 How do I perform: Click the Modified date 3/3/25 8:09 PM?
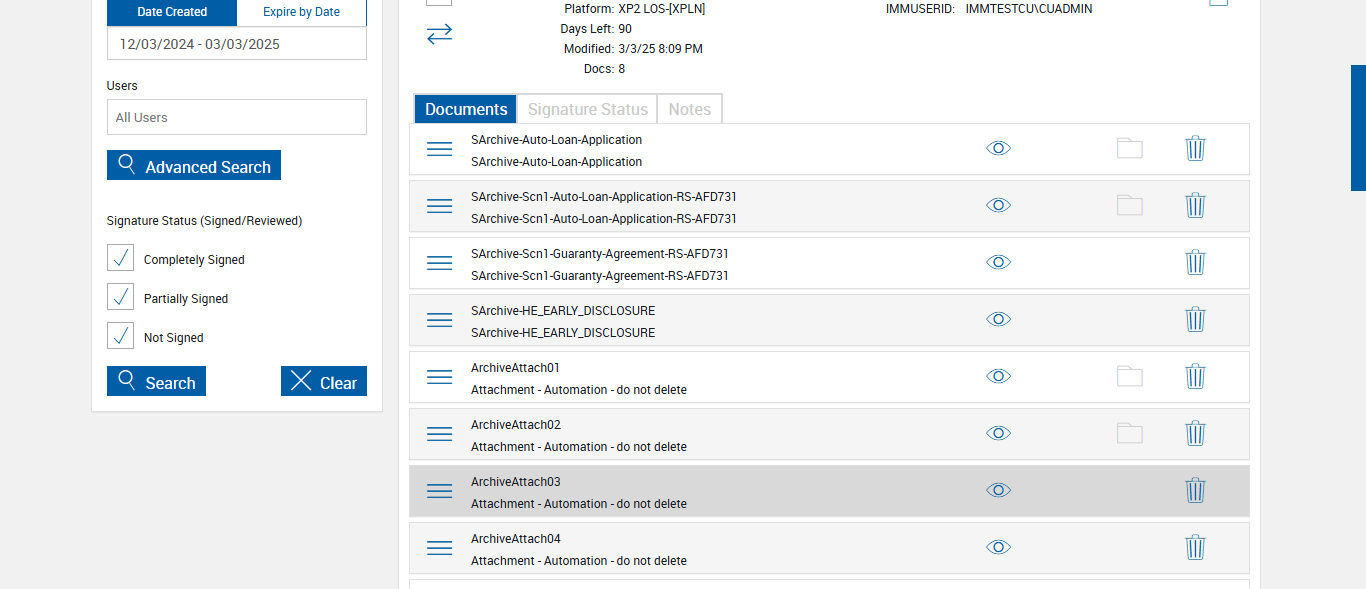pyautogui.click(x=661, y=49)
